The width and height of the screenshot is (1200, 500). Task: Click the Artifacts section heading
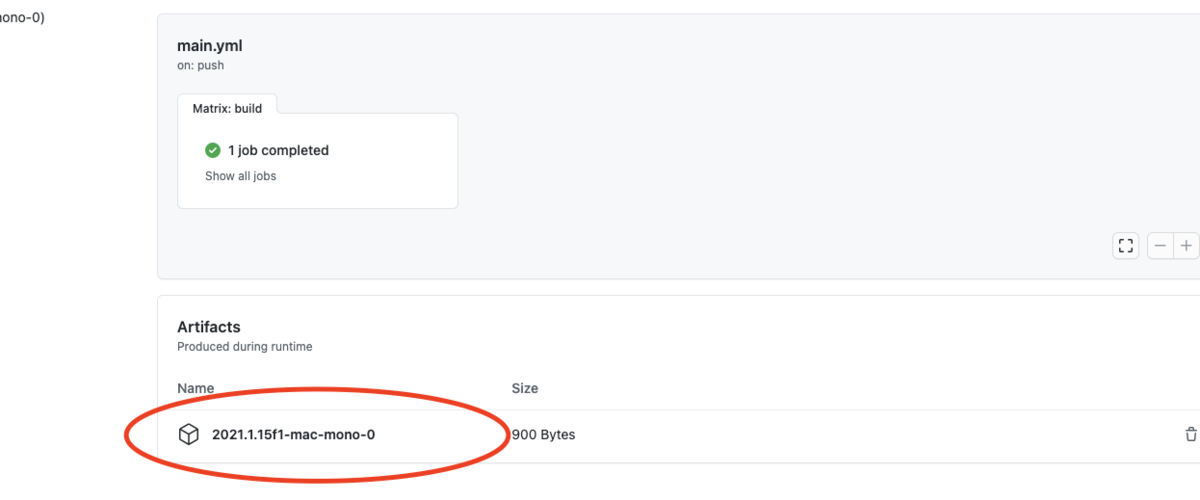pyautogui.click(x=209, y=327)
